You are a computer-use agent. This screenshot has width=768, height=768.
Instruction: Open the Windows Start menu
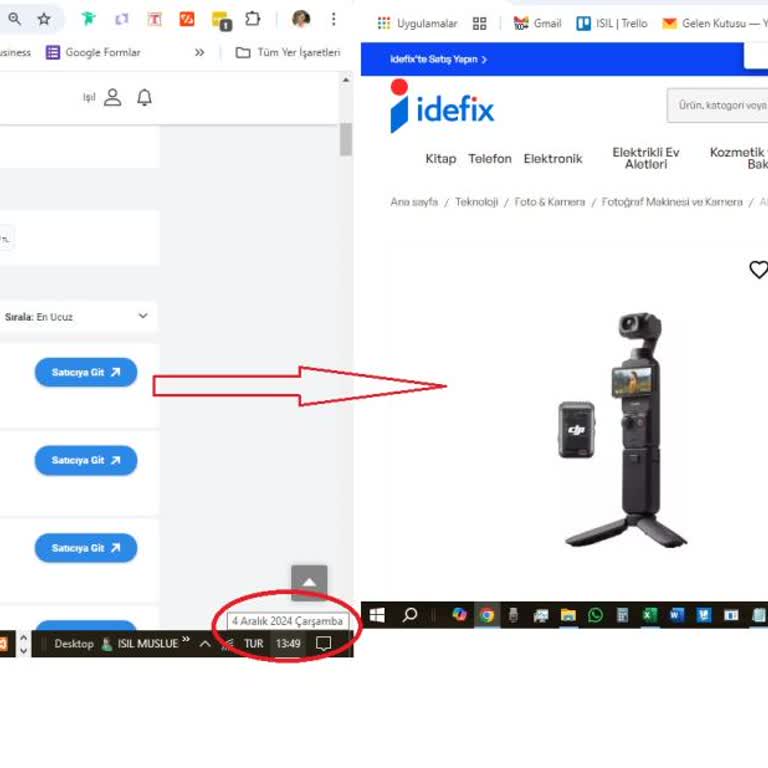point(377,615)
